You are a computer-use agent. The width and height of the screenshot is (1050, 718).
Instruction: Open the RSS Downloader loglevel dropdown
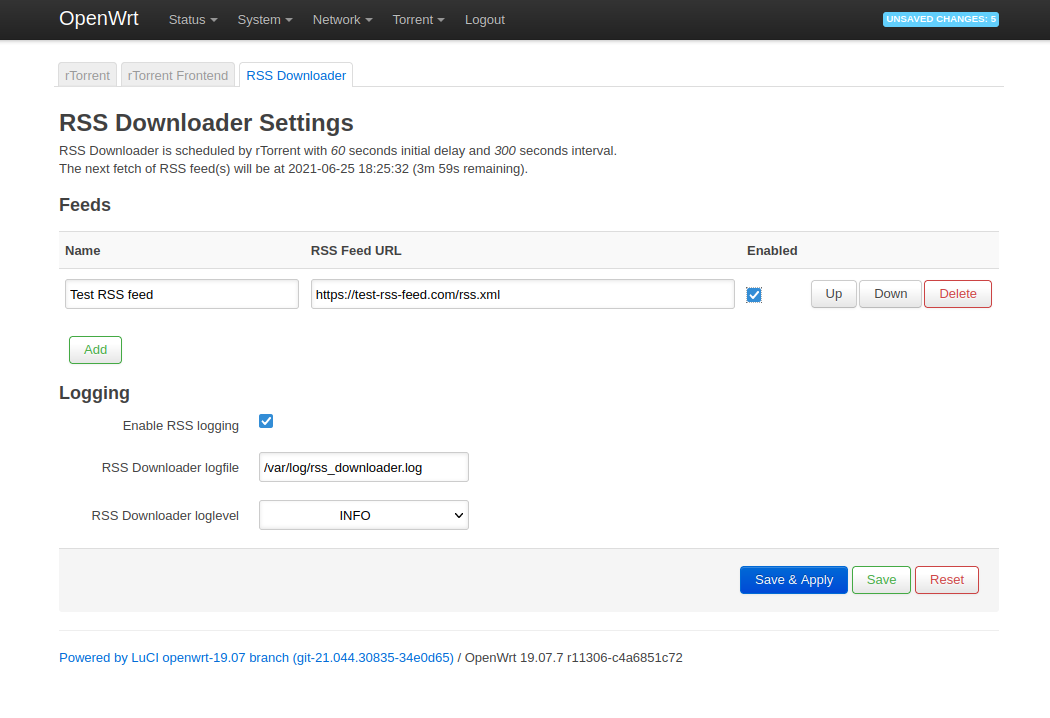click(364, 516)
